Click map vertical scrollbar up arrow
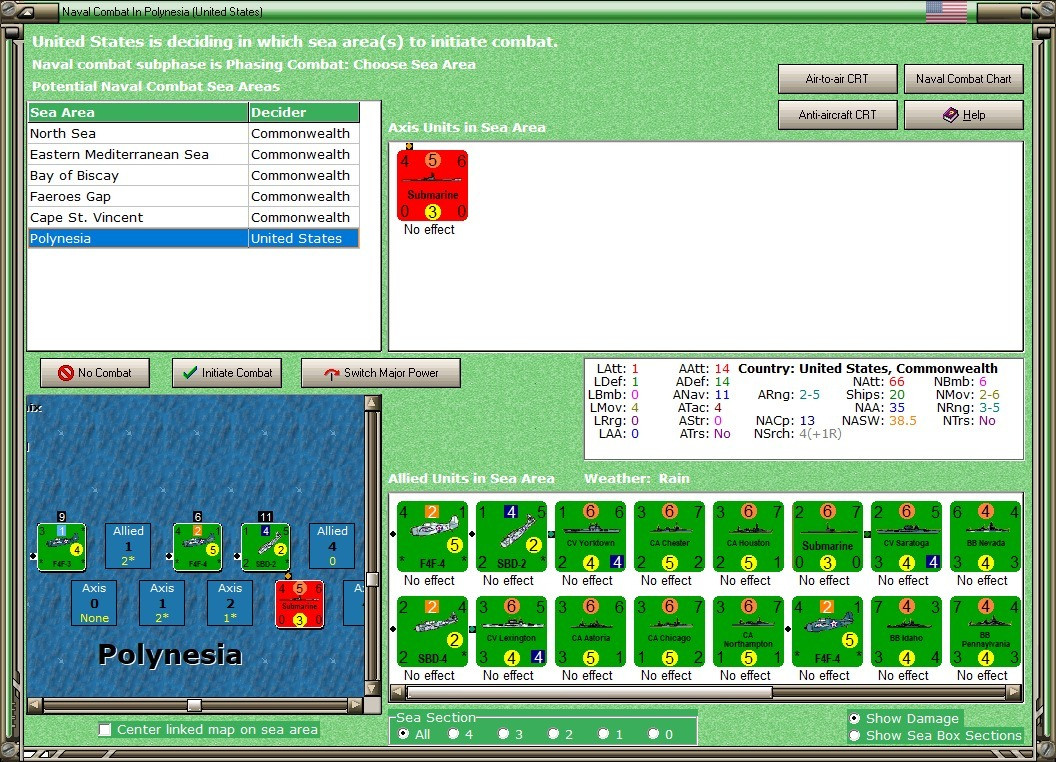 coord(372,404)
